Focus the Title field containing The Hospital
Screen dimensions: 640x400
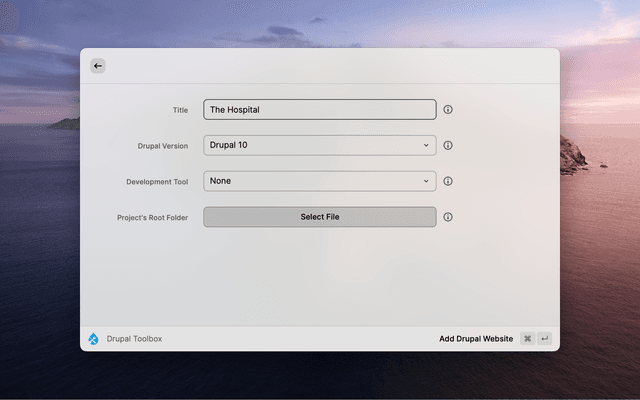click(319, 110)
